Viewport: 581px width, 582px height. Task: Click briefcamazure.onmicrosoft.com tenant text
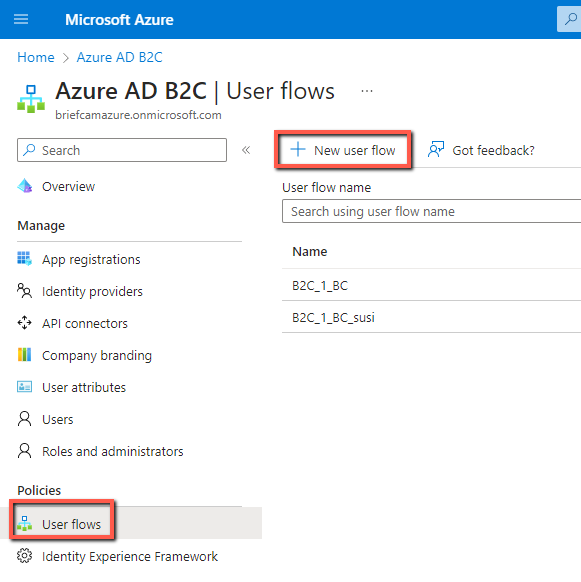click(138, 115)
